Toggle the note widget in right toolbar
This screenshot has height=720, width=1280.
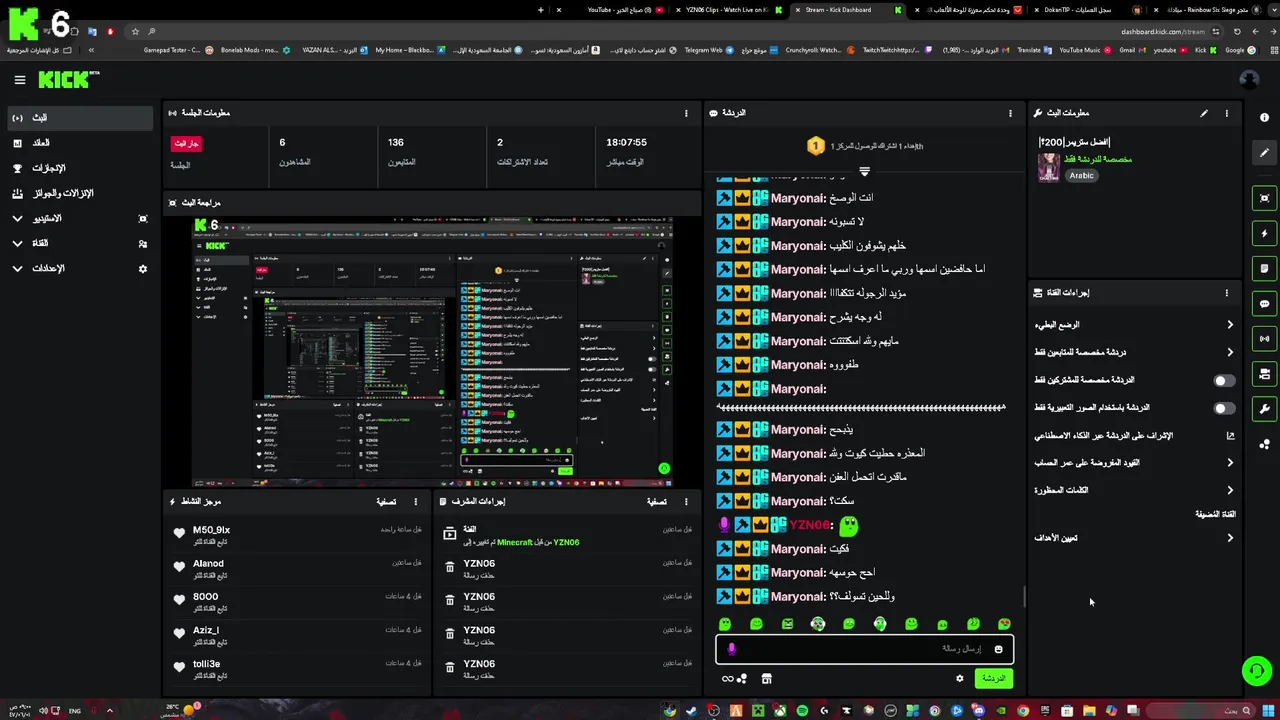1265,269
